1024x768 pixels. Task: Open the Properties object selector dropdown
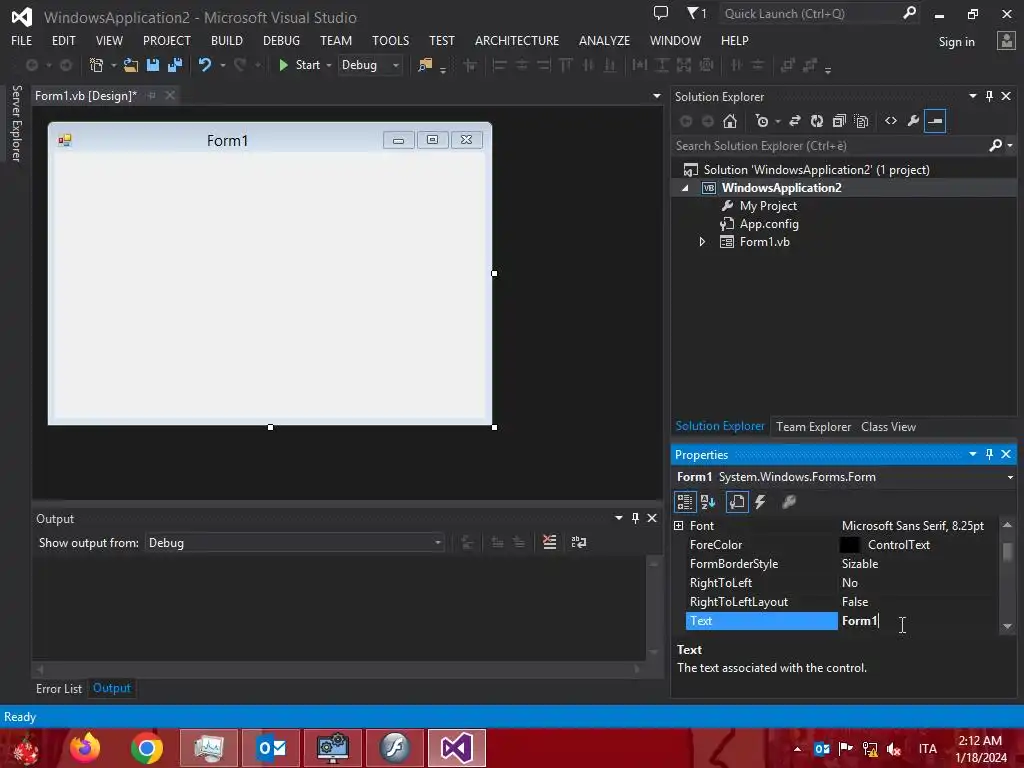click(1010, 477)
